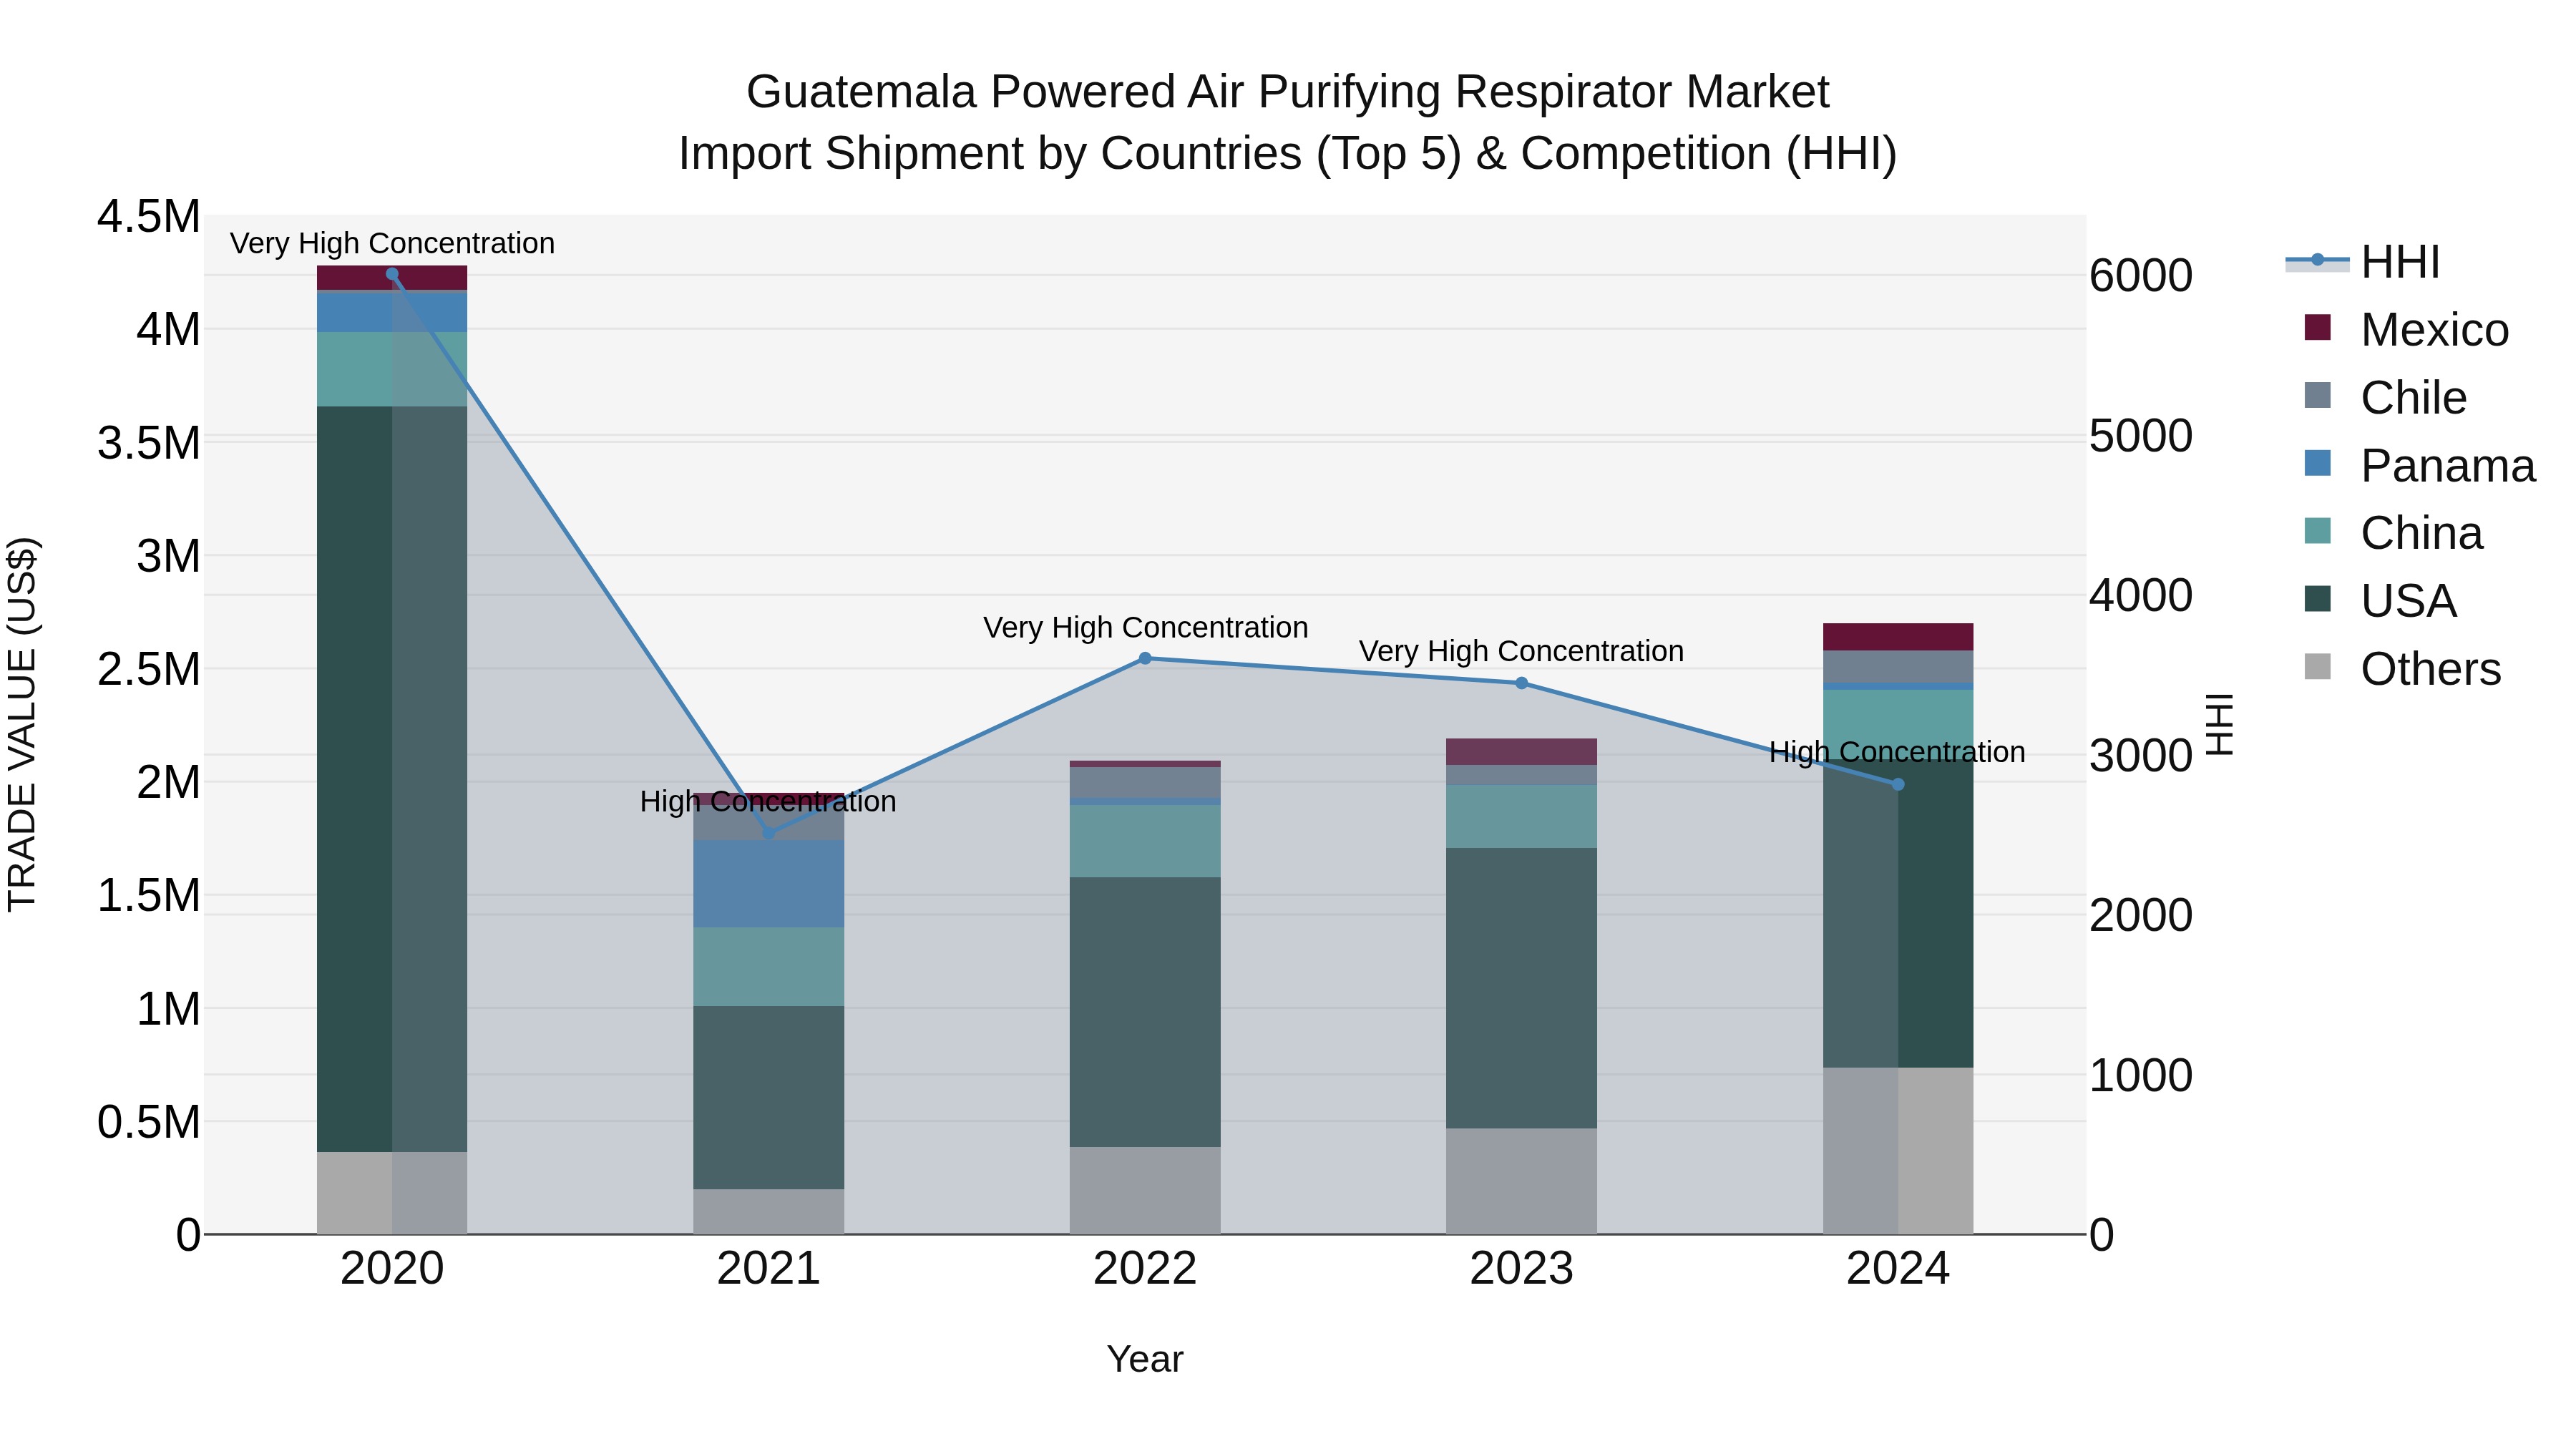Select the 2022 HHI data point
Image resolution: width=2576 pixels, height=1449 pixels.
(x=1145, y=658)
